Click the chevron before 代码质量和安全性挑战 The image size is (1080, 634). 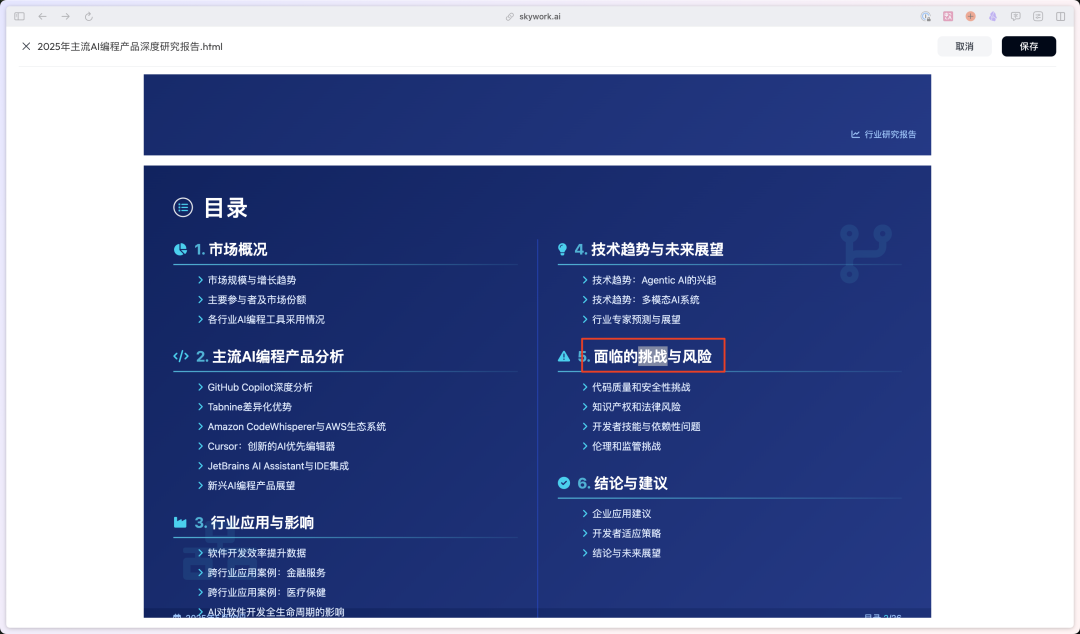click(x=585, y=387)
